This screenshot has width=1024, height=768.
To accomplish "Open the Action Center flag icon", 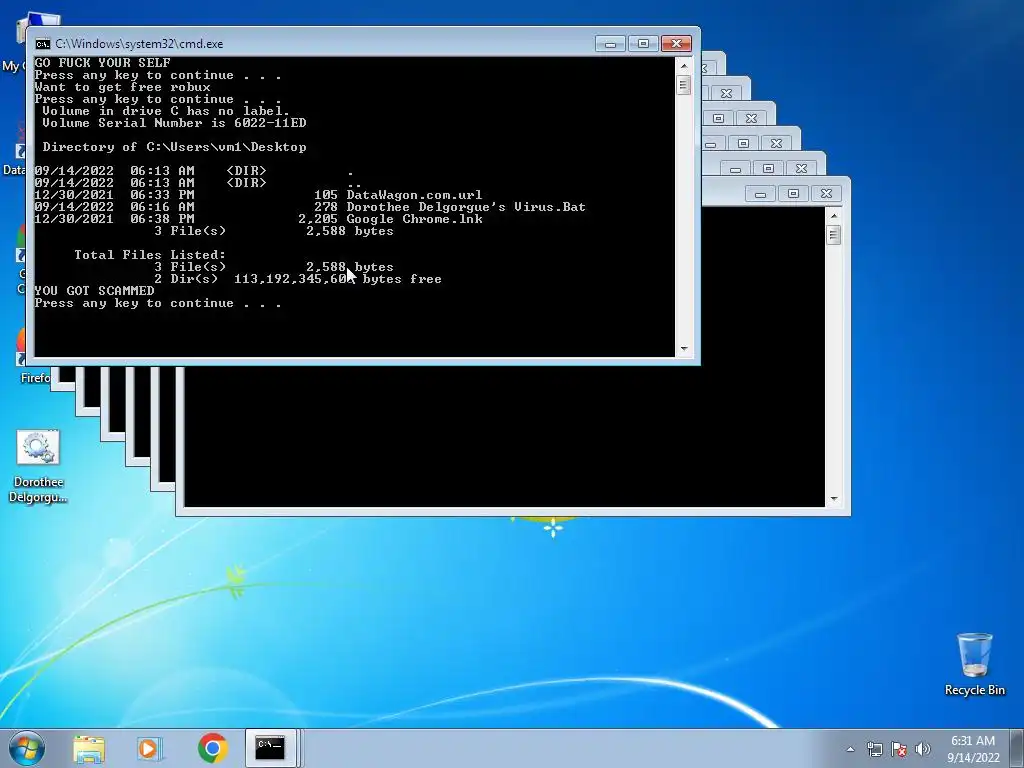I will [x=899, y=749].
